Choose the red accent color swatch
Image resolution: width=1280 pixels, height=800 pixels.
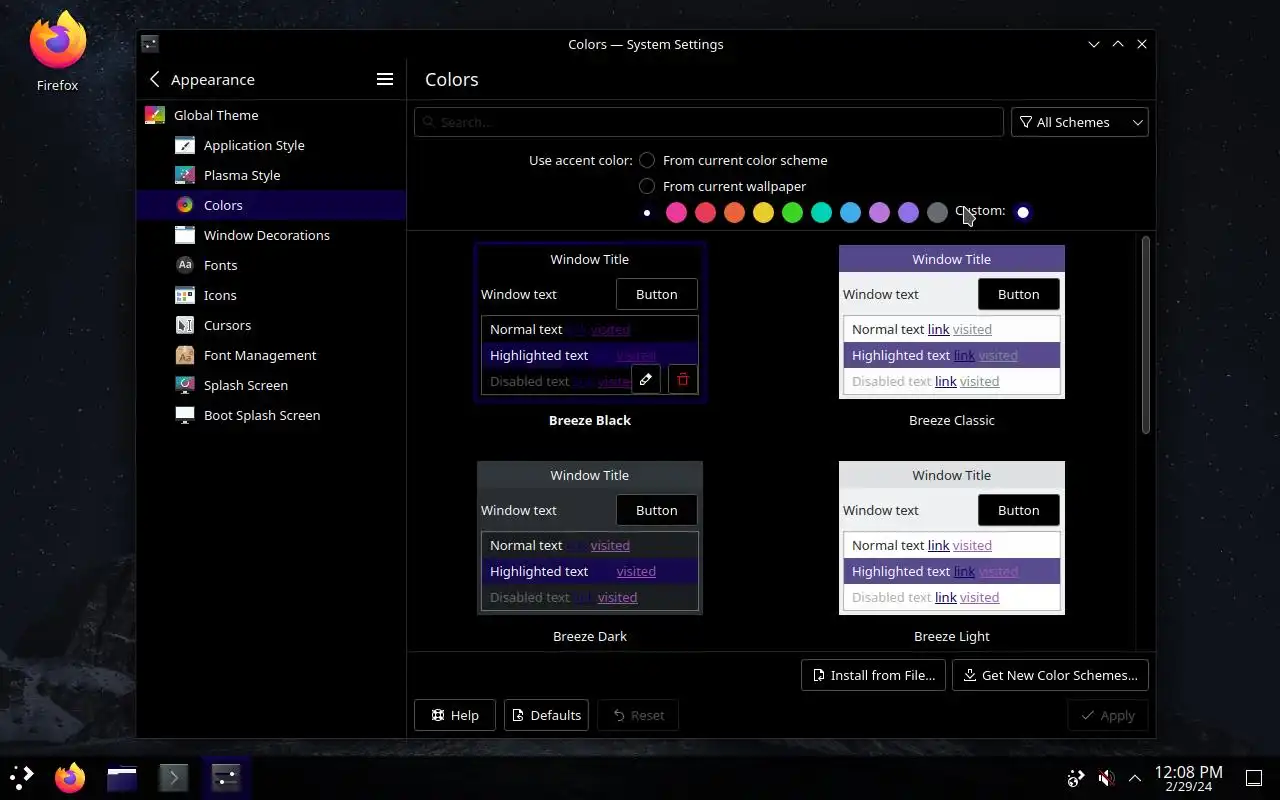coord(705,212)
